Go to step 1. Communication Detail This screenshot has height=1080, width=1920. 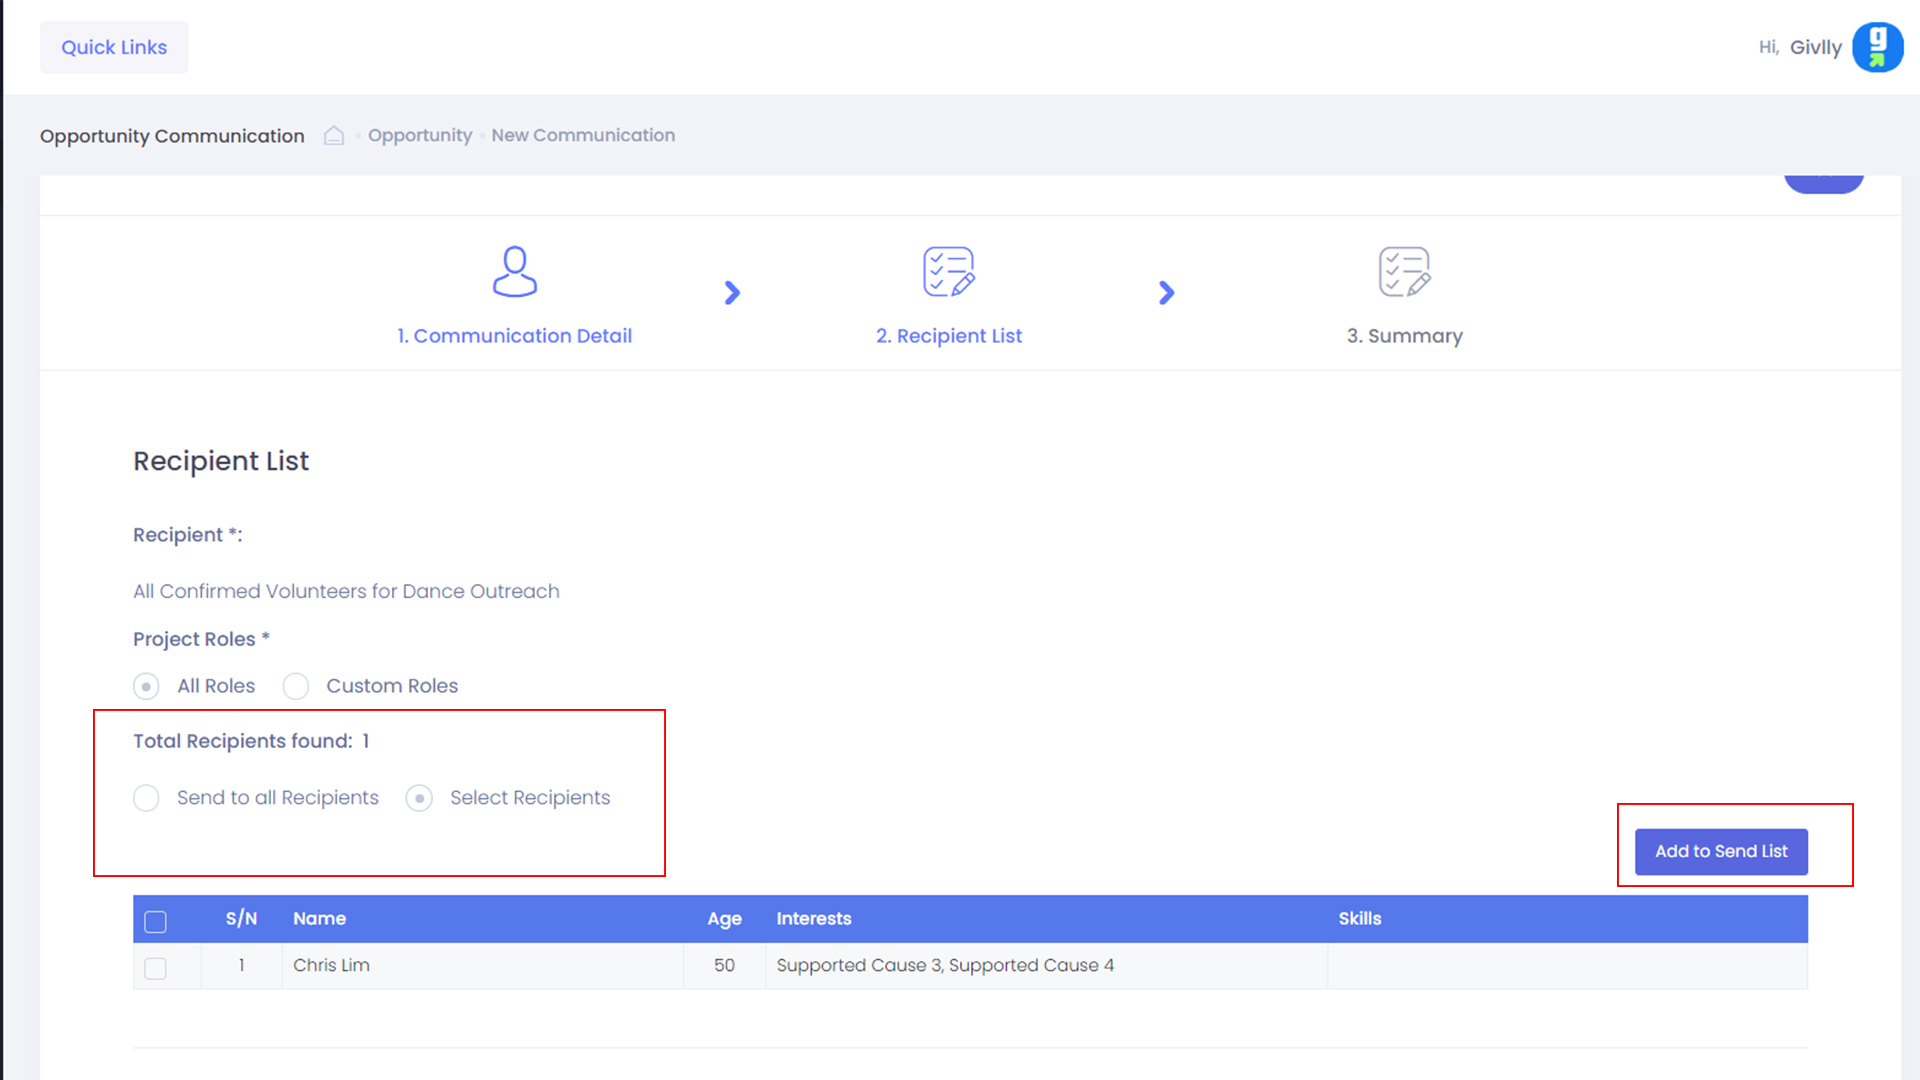514,336
